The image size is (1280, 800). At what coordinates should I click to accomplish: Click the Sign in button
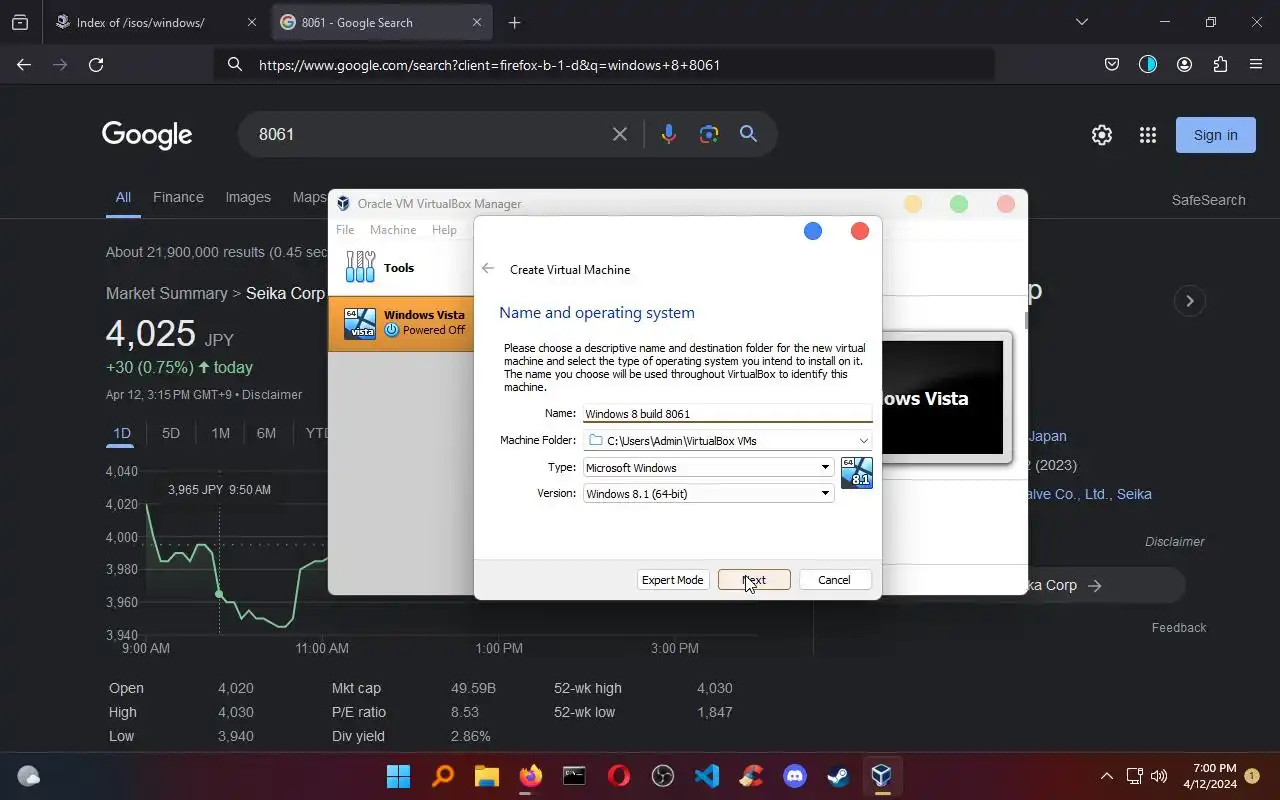click(x=1215, y=135)
